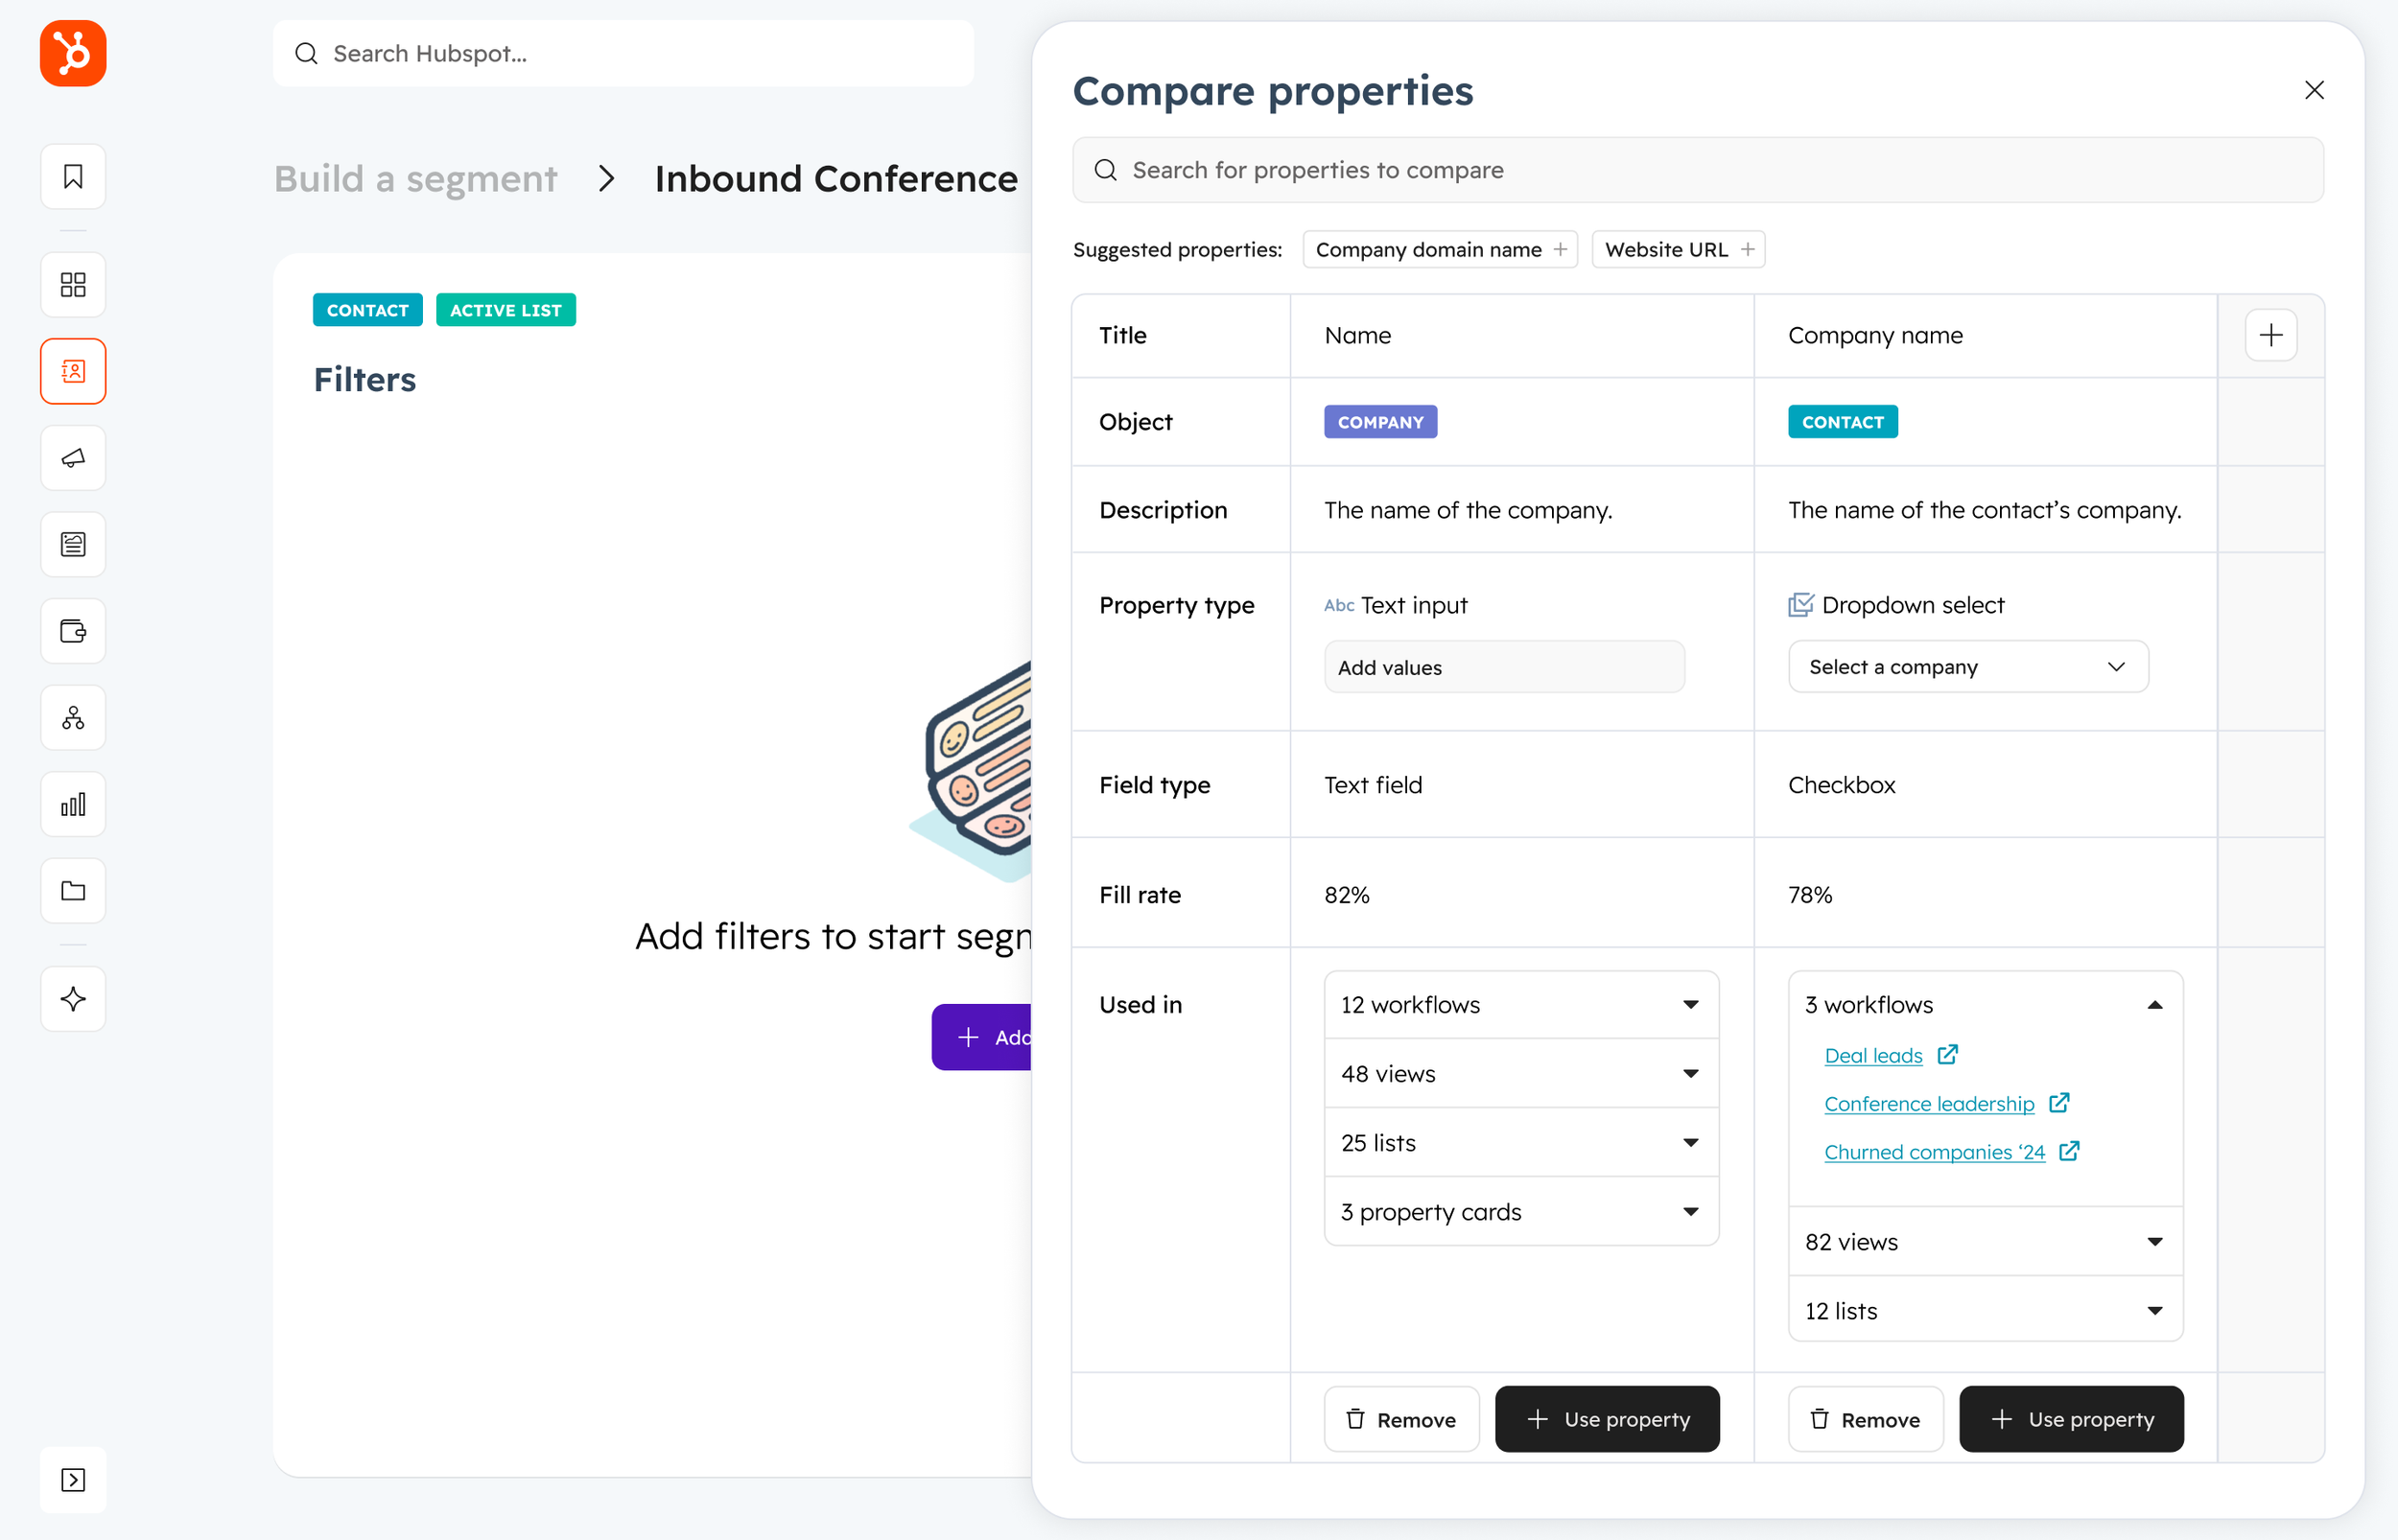Expand sidebar with bottom arrow icon
2398x1540 pixels.
coord(73,1480)
